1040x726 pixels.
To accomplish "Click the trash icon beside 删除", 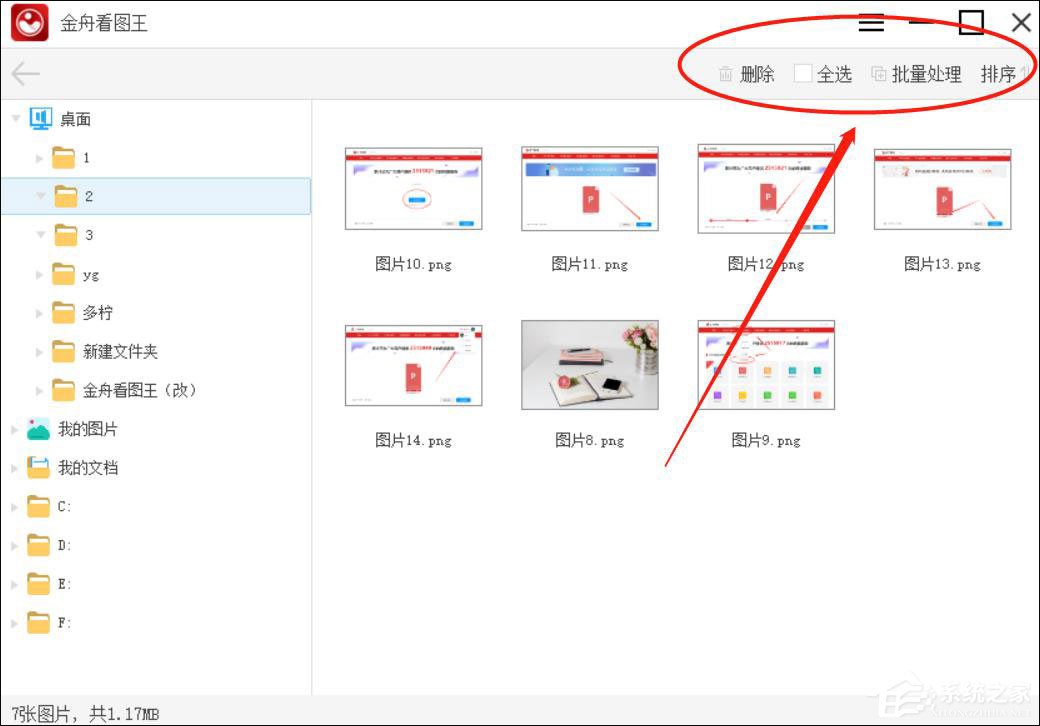I will tap(724, 73).
